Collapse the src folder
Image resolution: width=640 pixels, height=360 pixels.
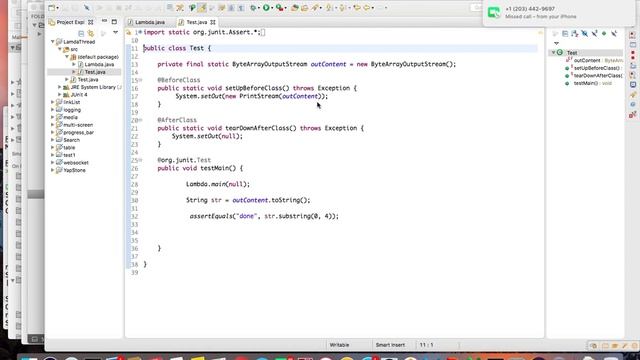point(60,49)
